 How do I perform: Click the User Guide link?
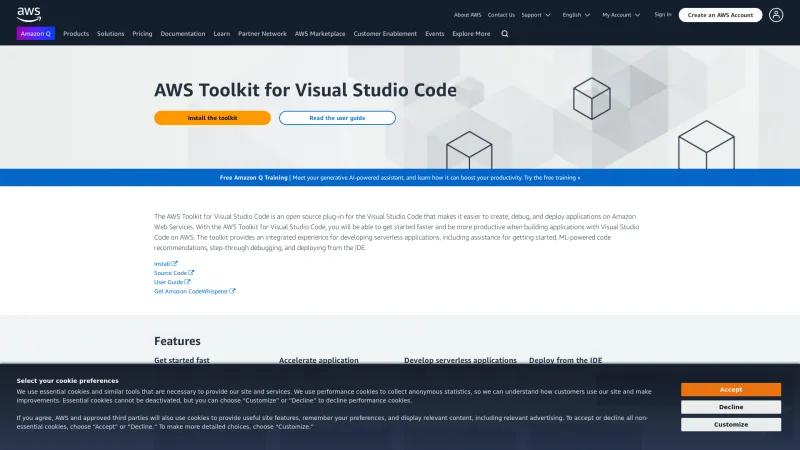(172, 282)
